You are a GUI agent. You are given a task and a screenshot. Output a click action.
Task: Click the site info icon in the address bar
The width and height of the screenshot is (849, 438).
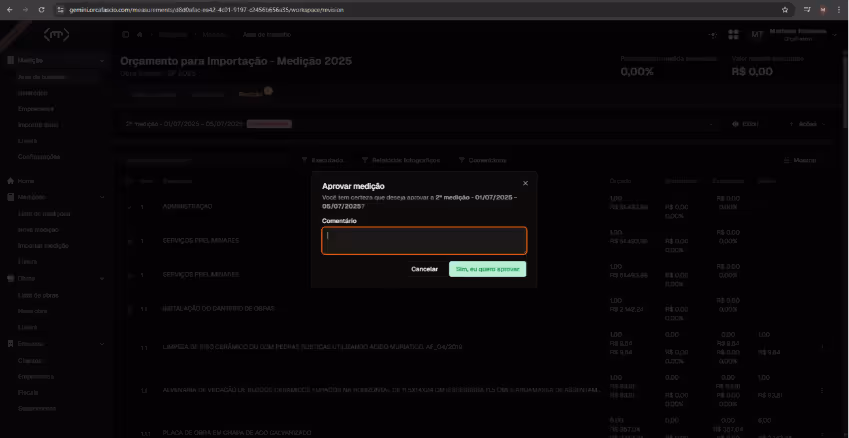pyautogui.click(x=61, y=10)
